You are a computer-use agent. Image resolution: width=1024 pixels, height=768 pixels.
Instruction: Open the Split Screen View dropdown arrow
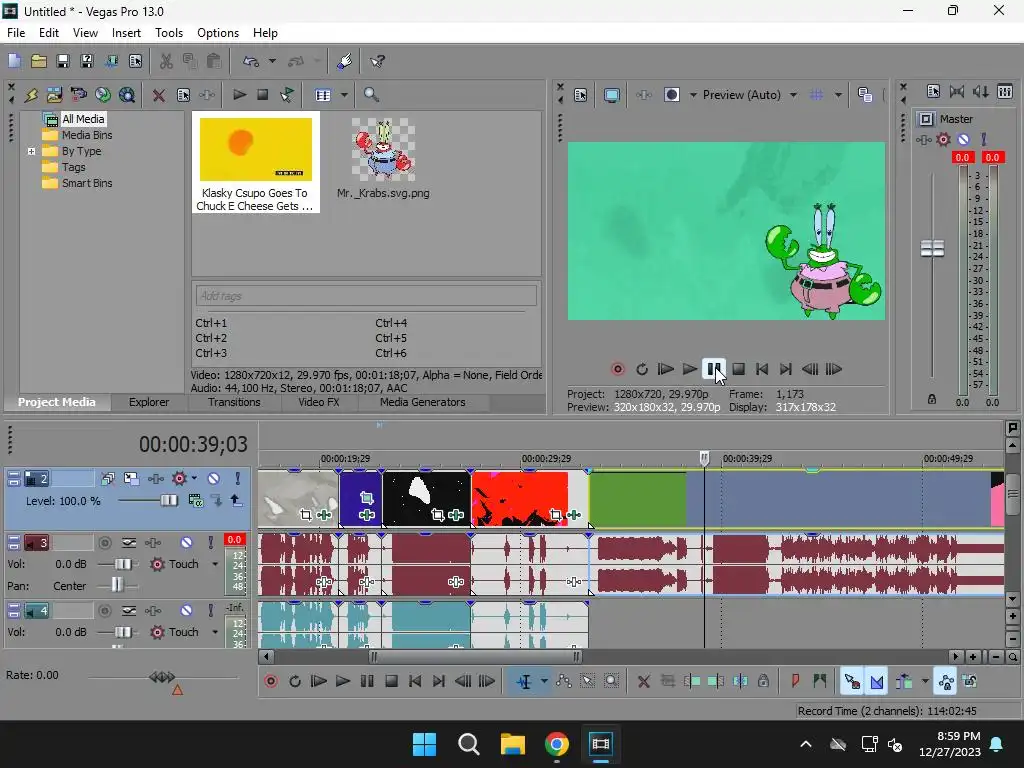tap(693, 95)
